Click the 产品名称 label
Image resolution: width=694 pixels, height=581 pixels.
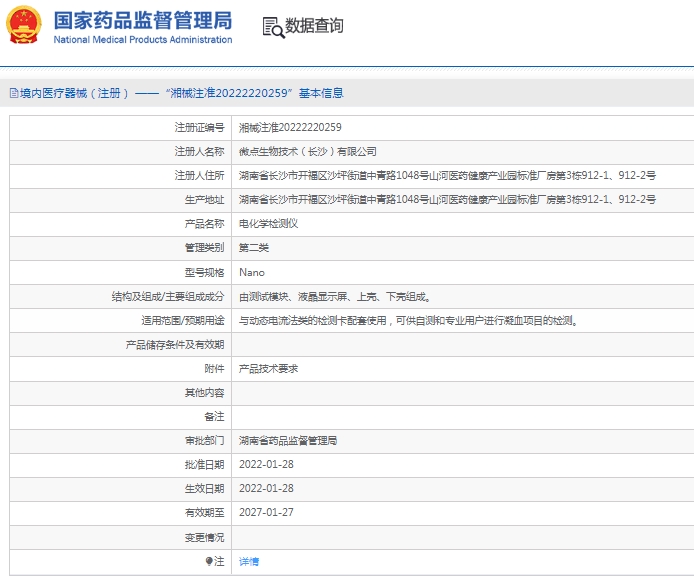[x=204, y=223]
